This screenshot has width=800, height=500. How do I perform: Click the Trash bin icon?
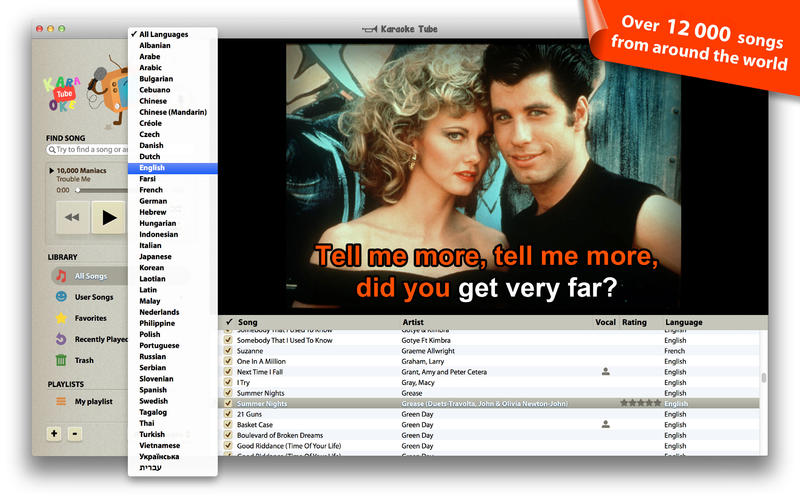pyautogui.click(x=61, y=360)
